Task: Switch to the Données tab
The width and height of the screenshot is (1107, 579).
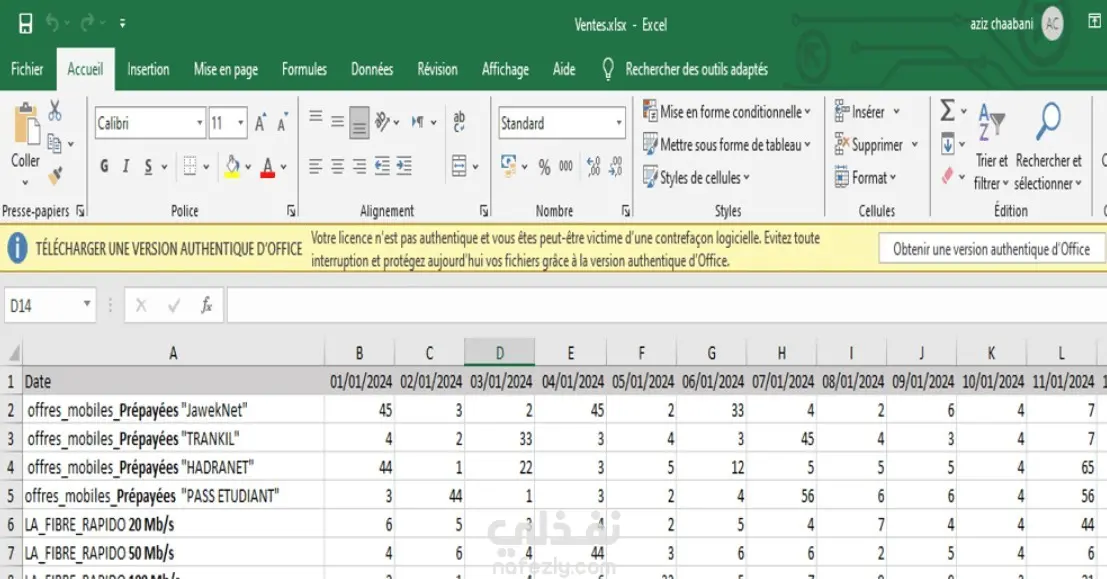Action: 372,69
